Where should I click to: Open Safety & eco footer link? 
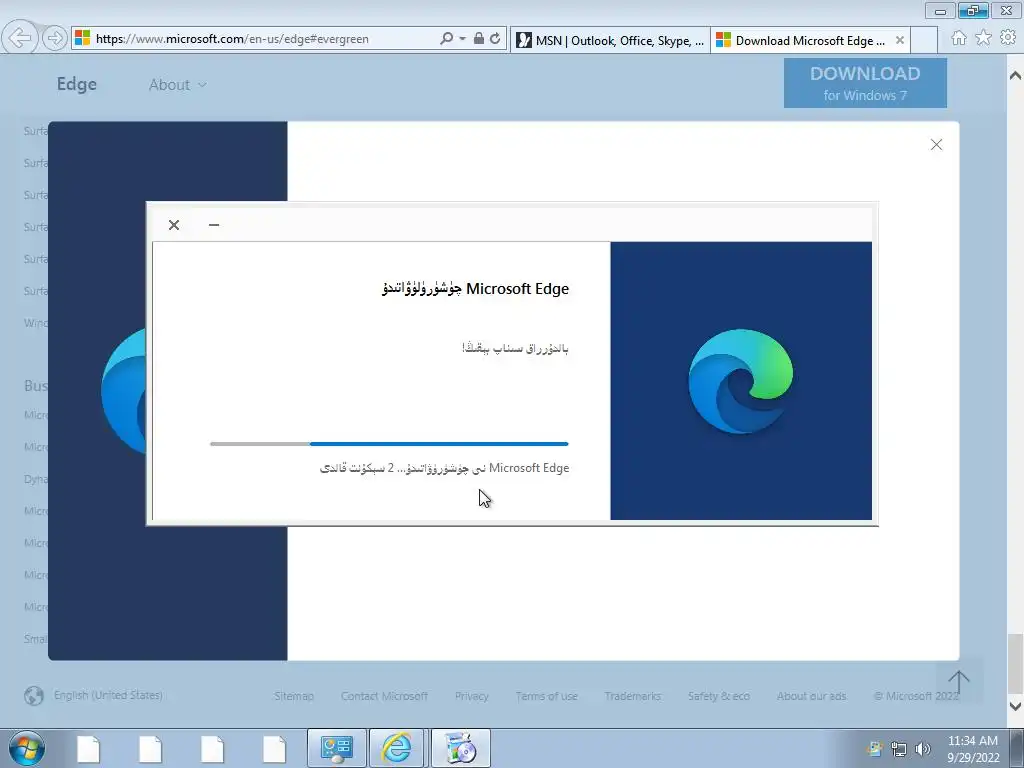pyautogui.click(x=718, y=696)
